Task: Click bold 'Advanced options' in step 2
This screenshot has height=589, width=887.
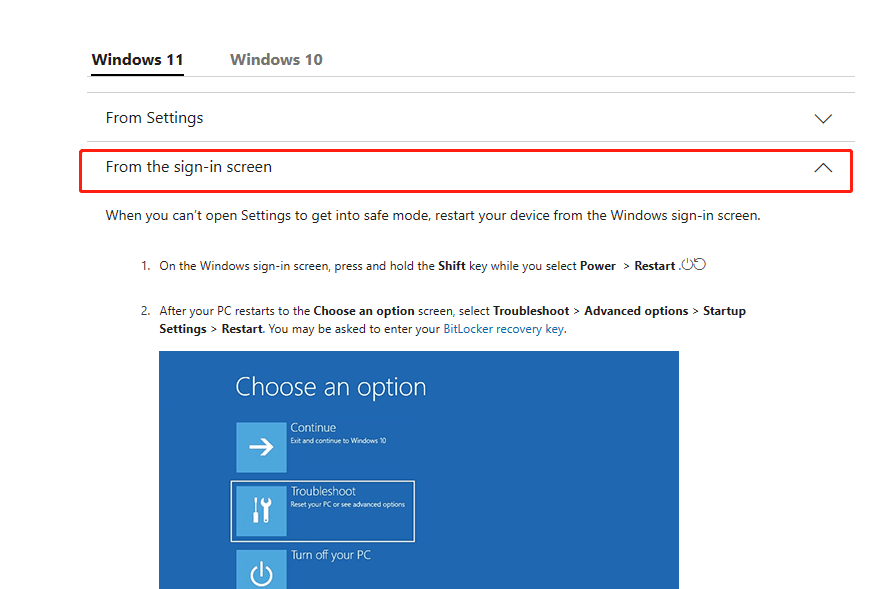Action: click(636, 311)
